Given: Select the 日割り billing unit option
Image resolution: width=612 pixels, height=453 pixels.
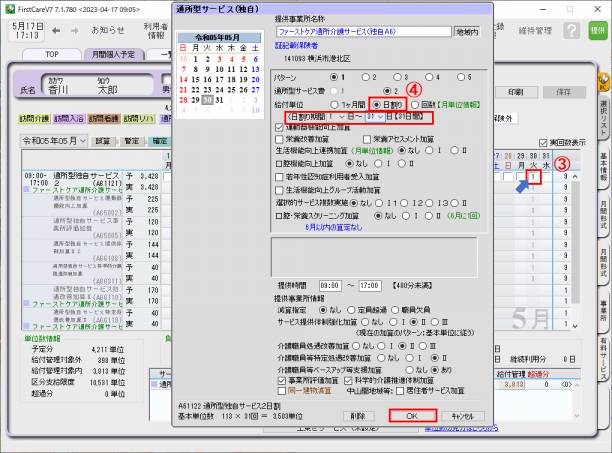Looking at the screenshot, I should (x=375, y=103).
